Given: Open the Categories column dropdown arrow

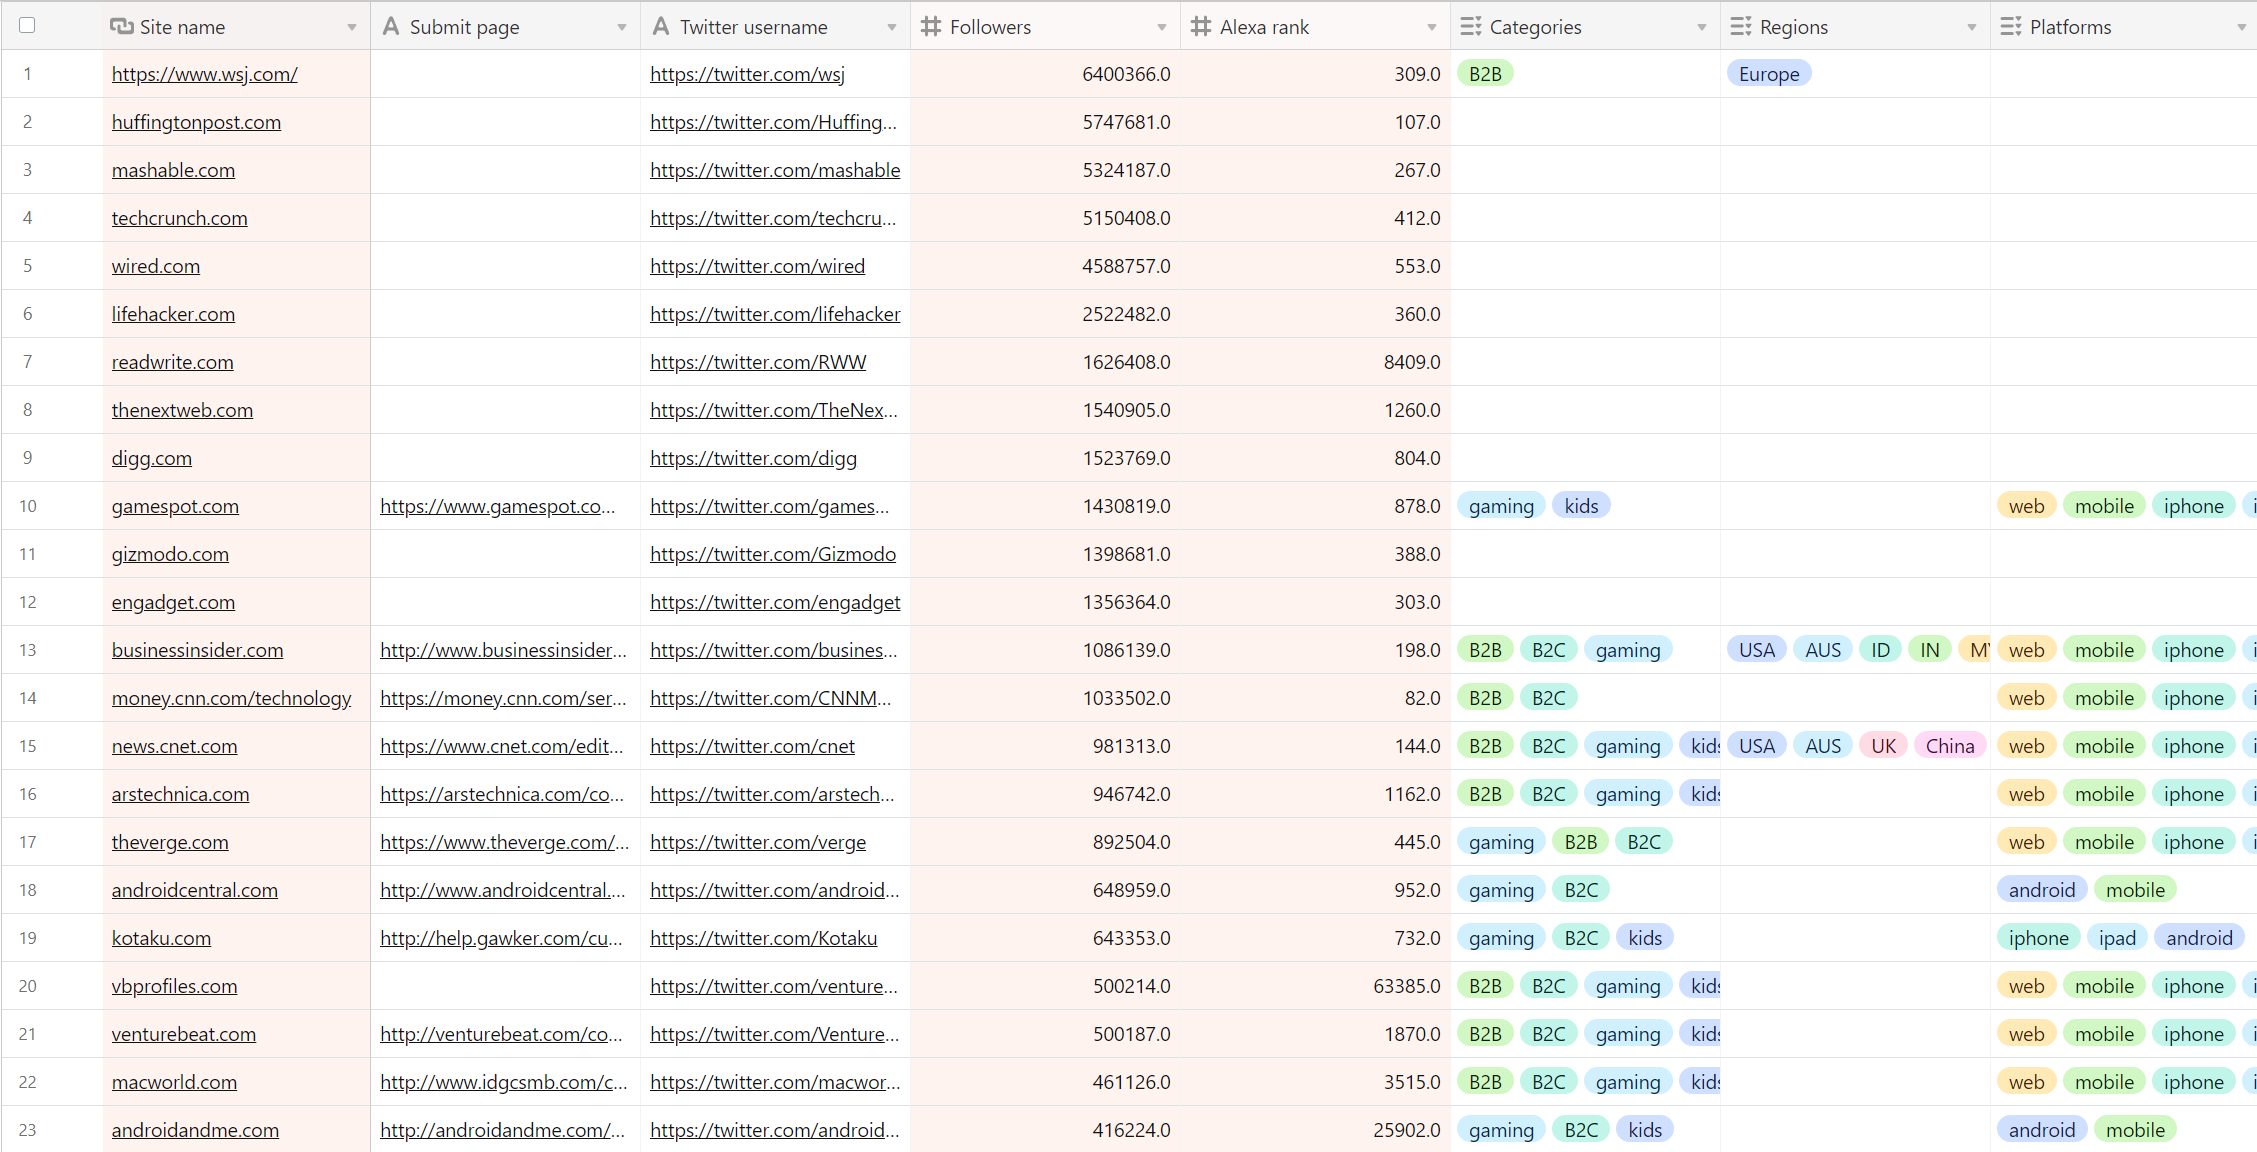Looking at the screenshot, I should click(x=1702, y=28).
